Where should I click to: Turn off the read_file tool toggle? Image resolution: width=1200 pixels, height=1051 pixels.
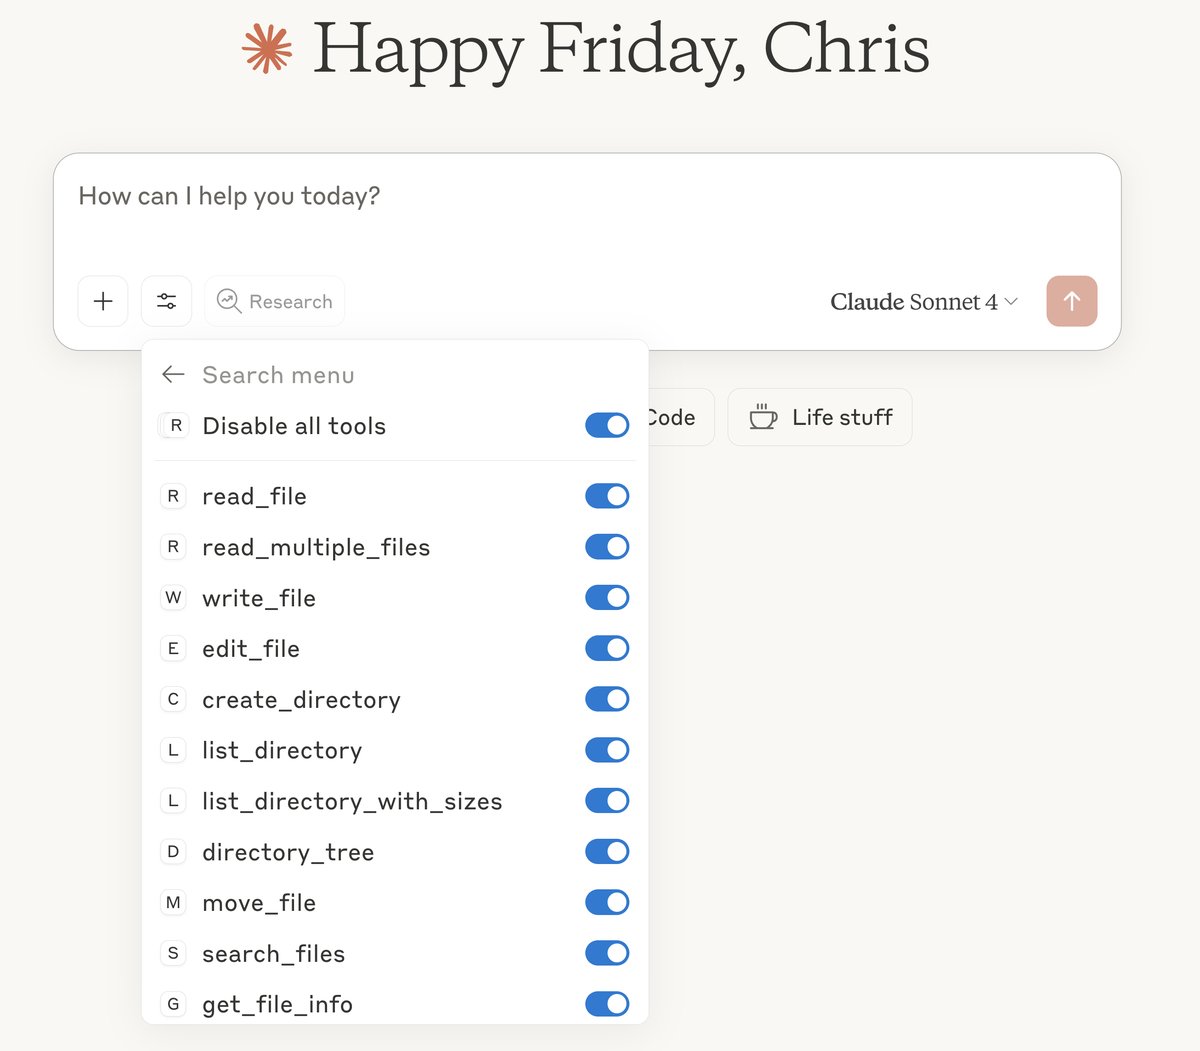(607, 496)
